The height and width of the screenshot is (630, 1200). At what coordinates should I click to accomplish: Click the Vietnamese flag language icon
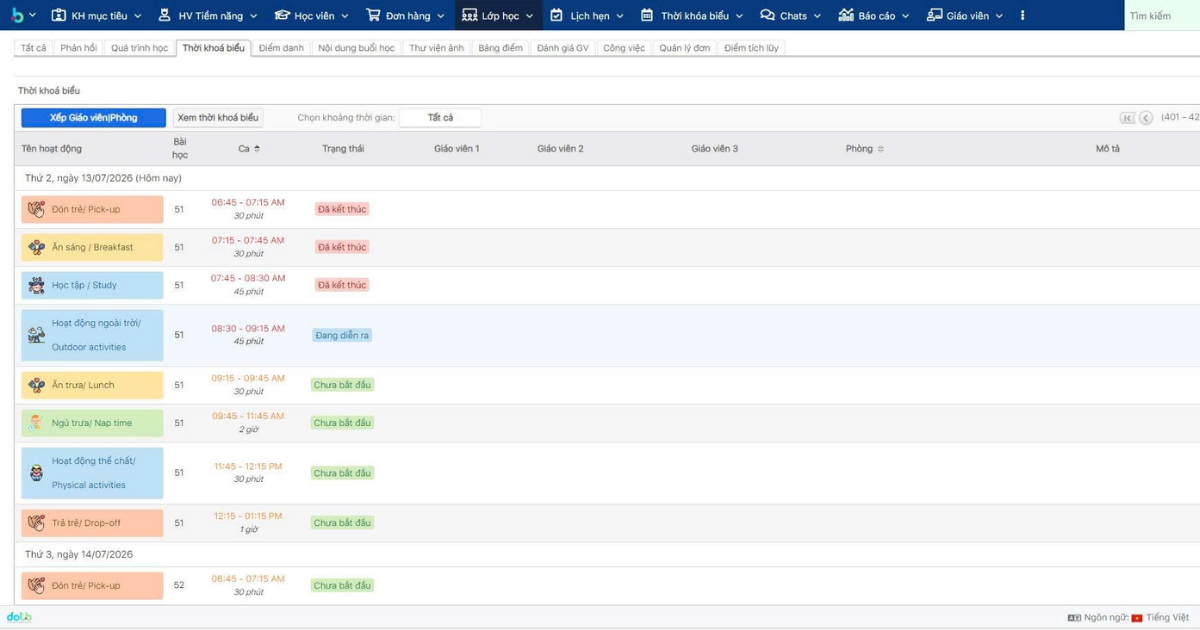(1136, 618)
